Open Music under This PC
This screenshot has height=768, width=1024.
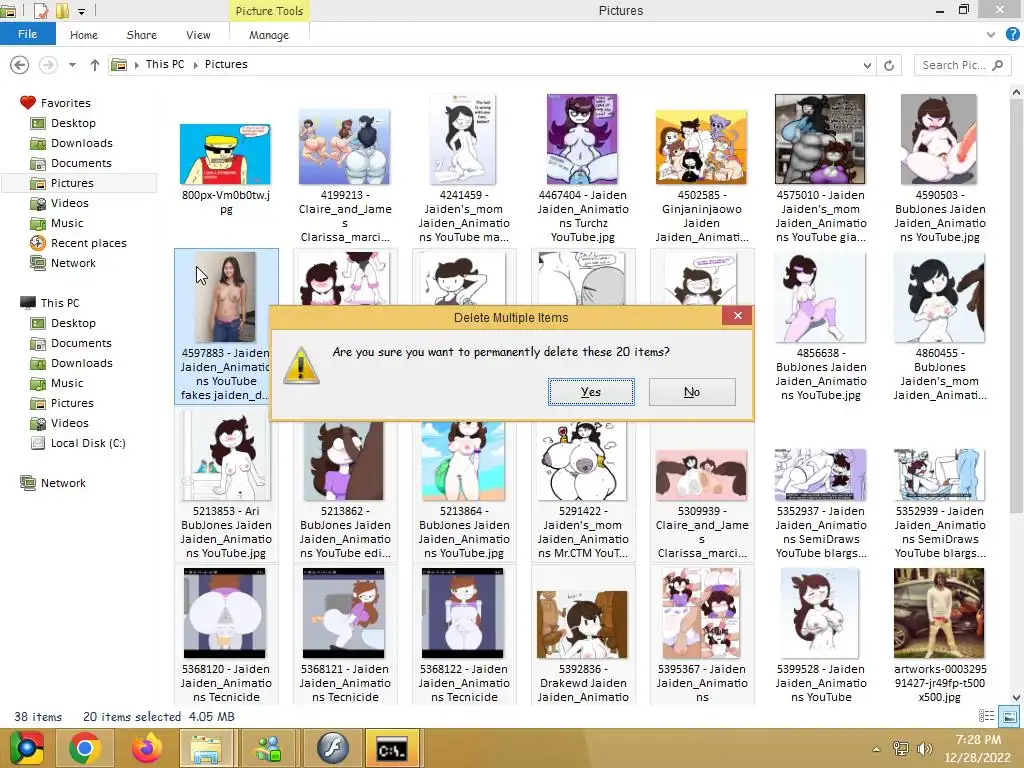pos(67,383)
